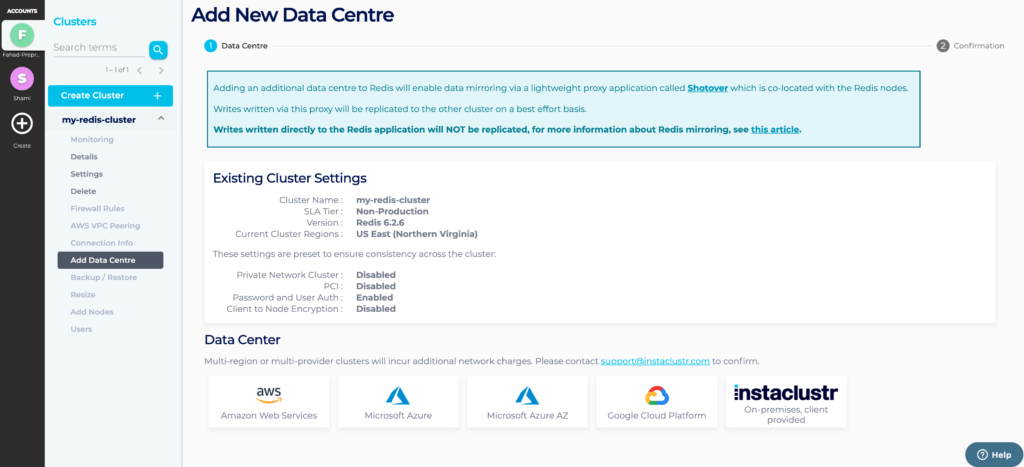Viewport: 1024px width, 467px height.
Task: Click the support@instaclustr.com email link
Action: (x=655, y=361)
